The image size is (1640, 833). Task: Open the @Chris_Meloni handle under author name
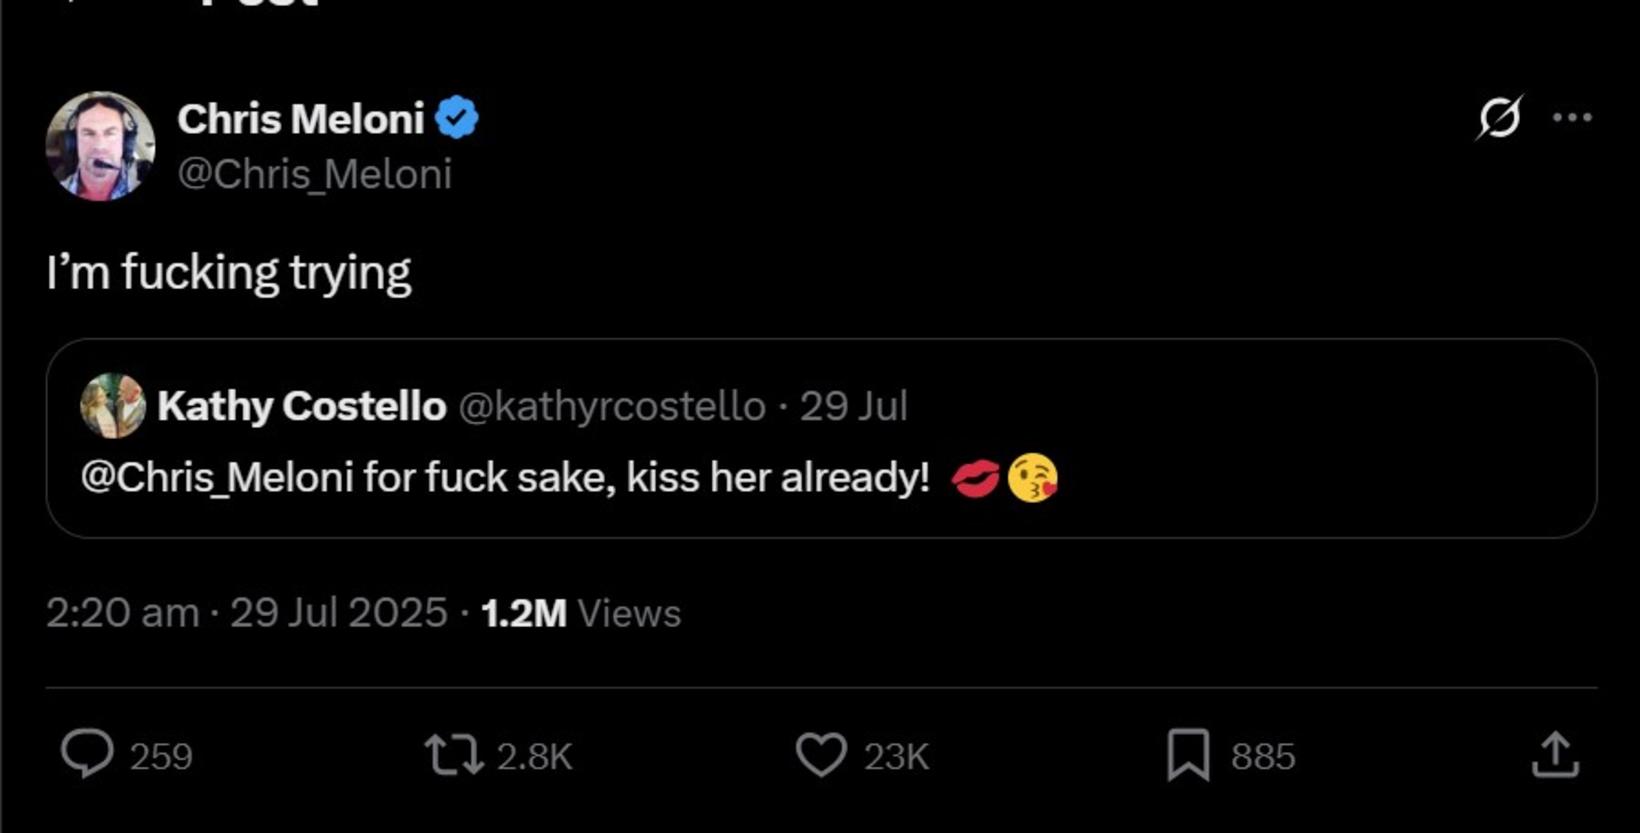click(315, 174)
